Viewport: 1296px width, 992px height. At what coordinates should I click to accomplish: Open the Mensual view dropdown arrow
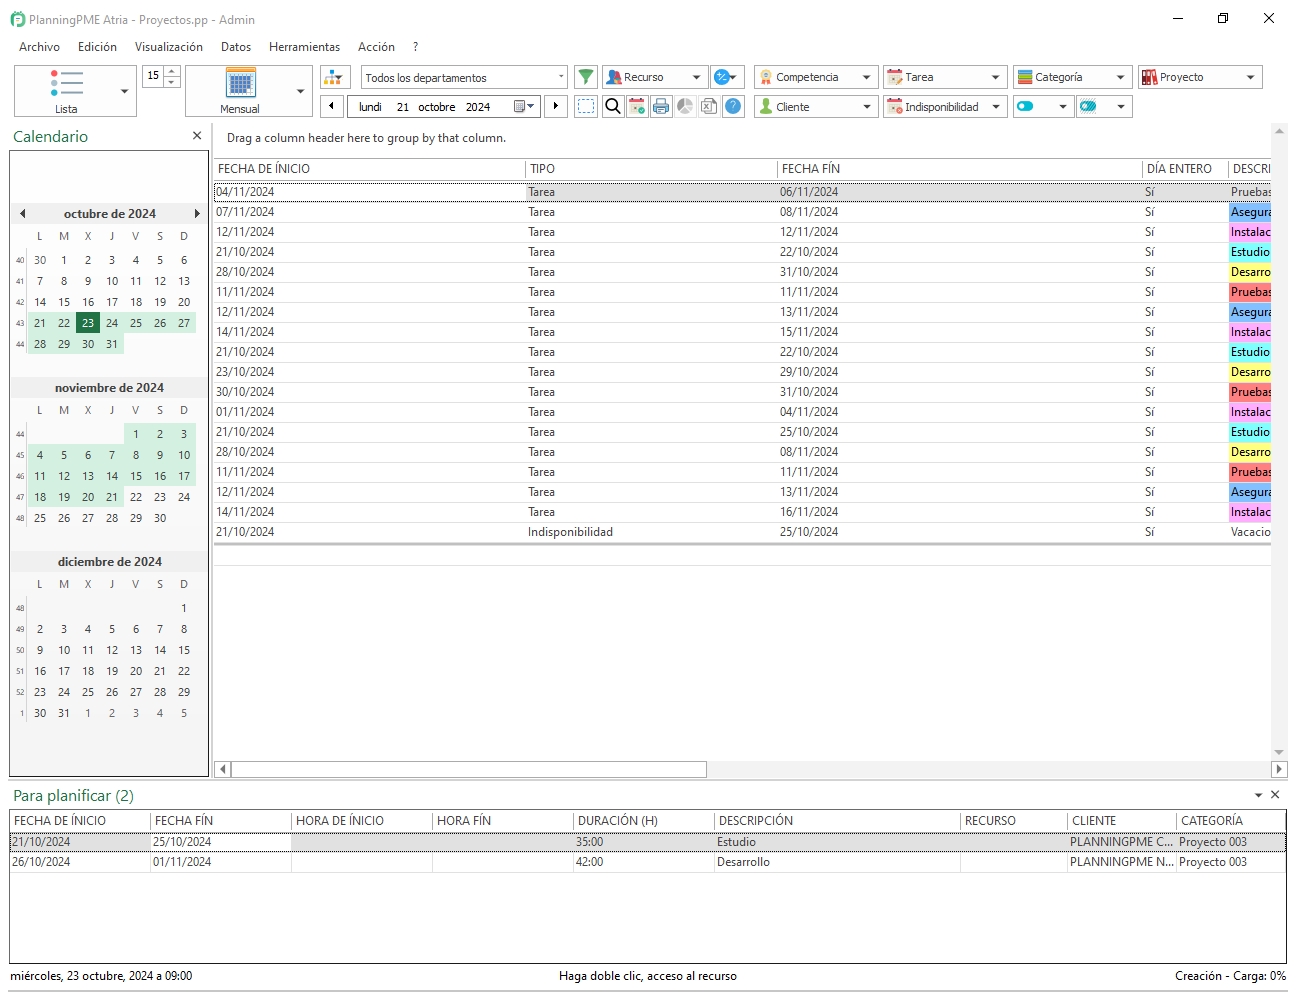pos(300,91)
